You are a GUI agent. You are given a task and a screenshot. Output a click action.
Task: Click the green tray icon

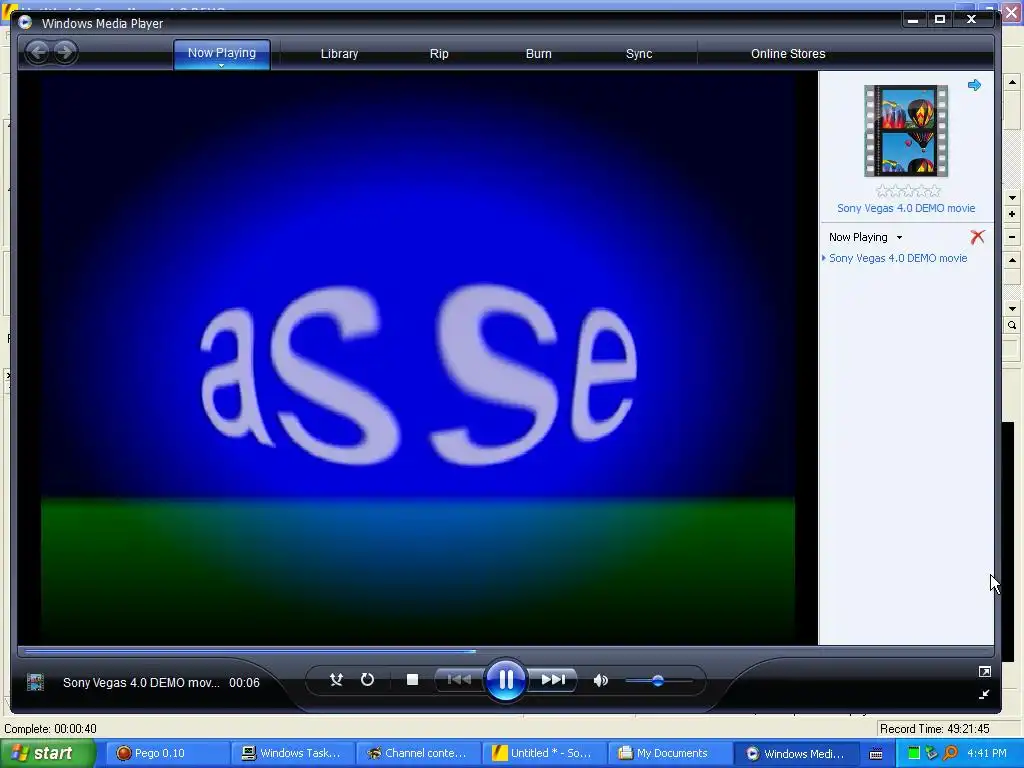914,753
